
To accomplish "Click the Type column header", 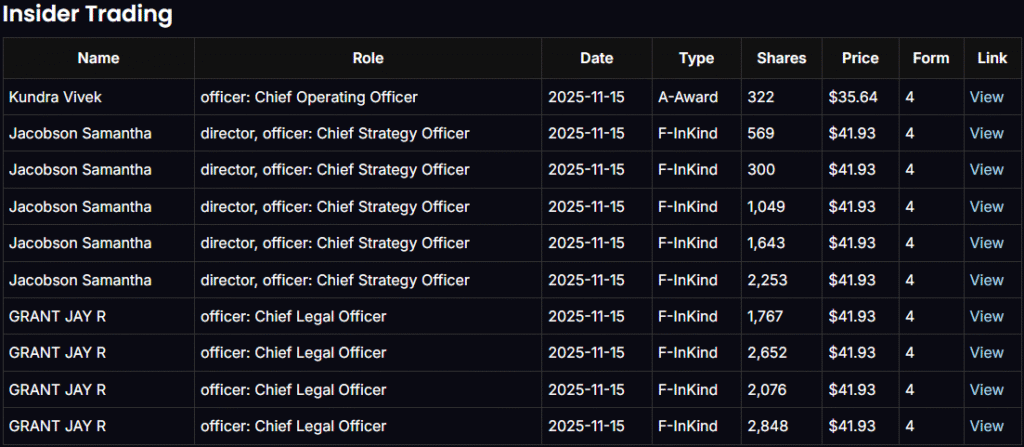I will (x=696, y=58).
